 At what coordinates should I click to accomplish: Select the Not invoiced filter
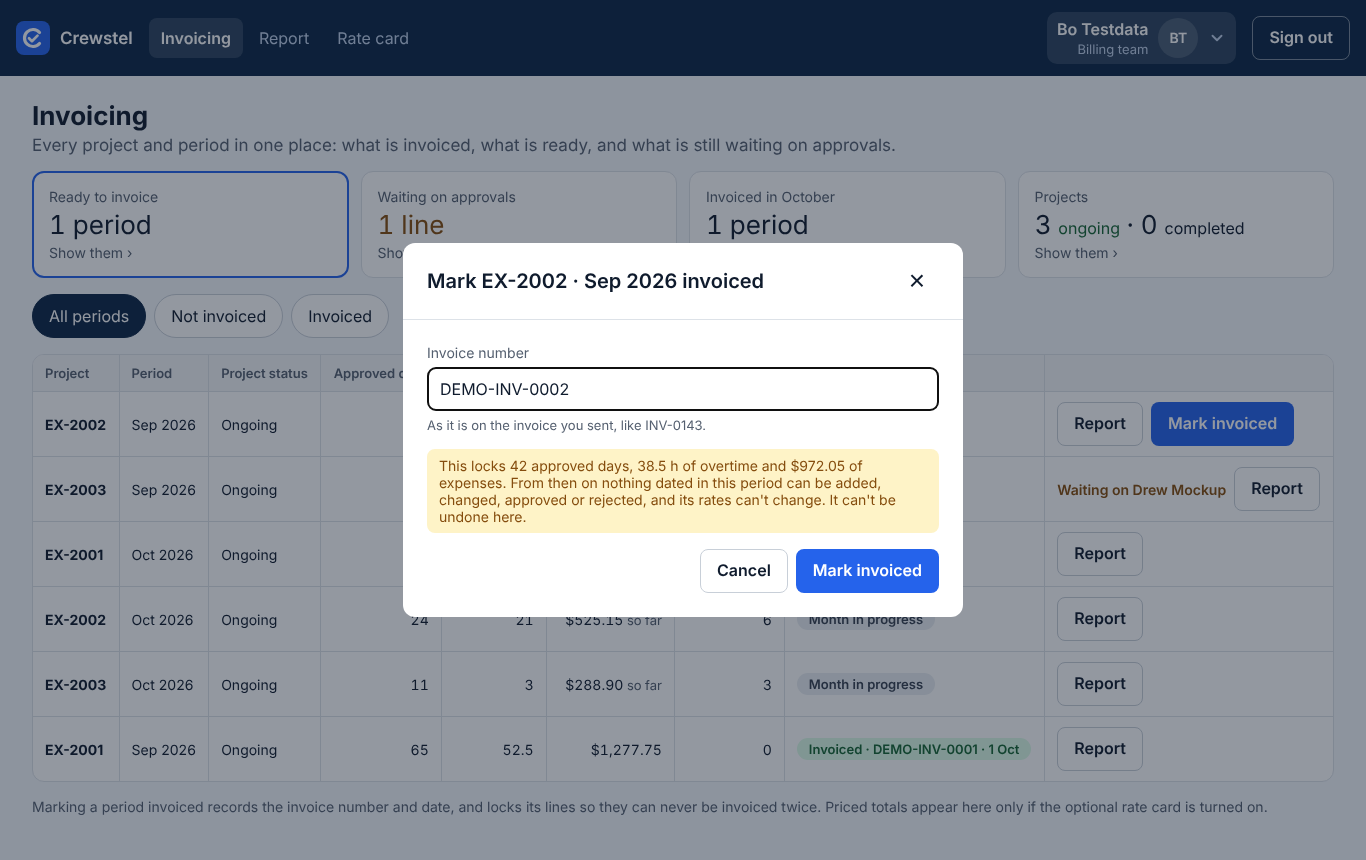[219, 316]
